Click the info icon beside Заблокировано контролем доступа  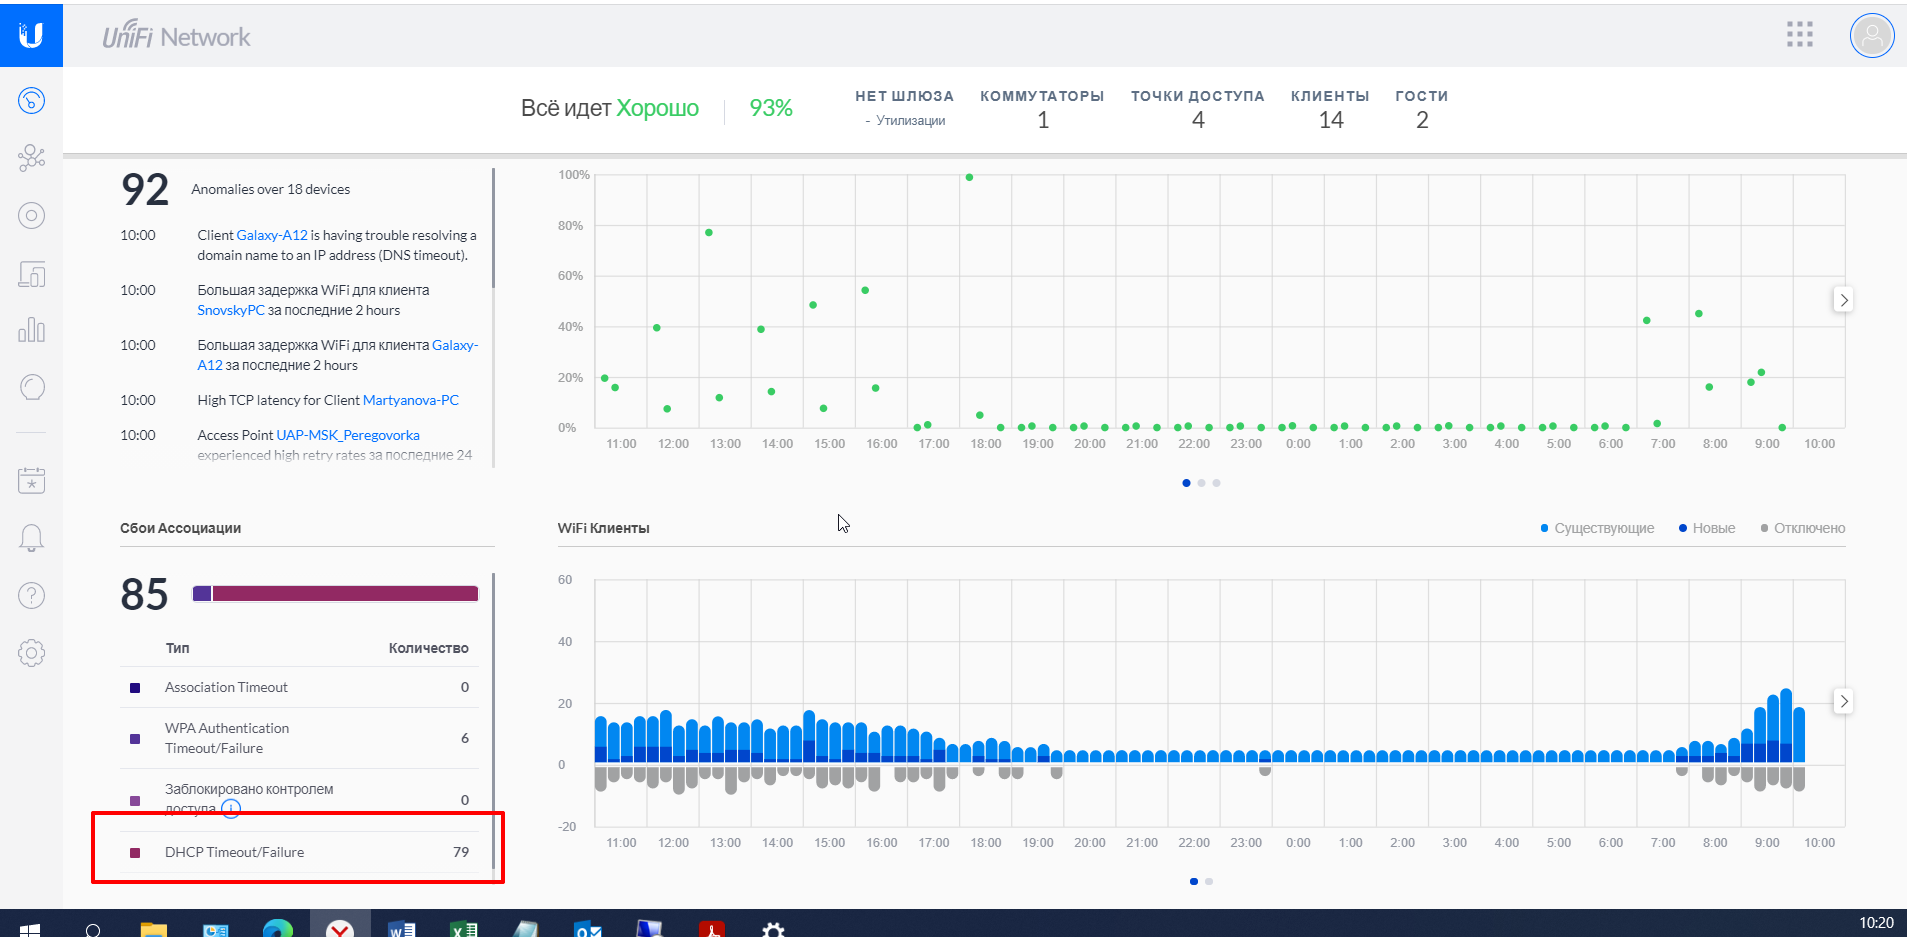coord(231,808)
